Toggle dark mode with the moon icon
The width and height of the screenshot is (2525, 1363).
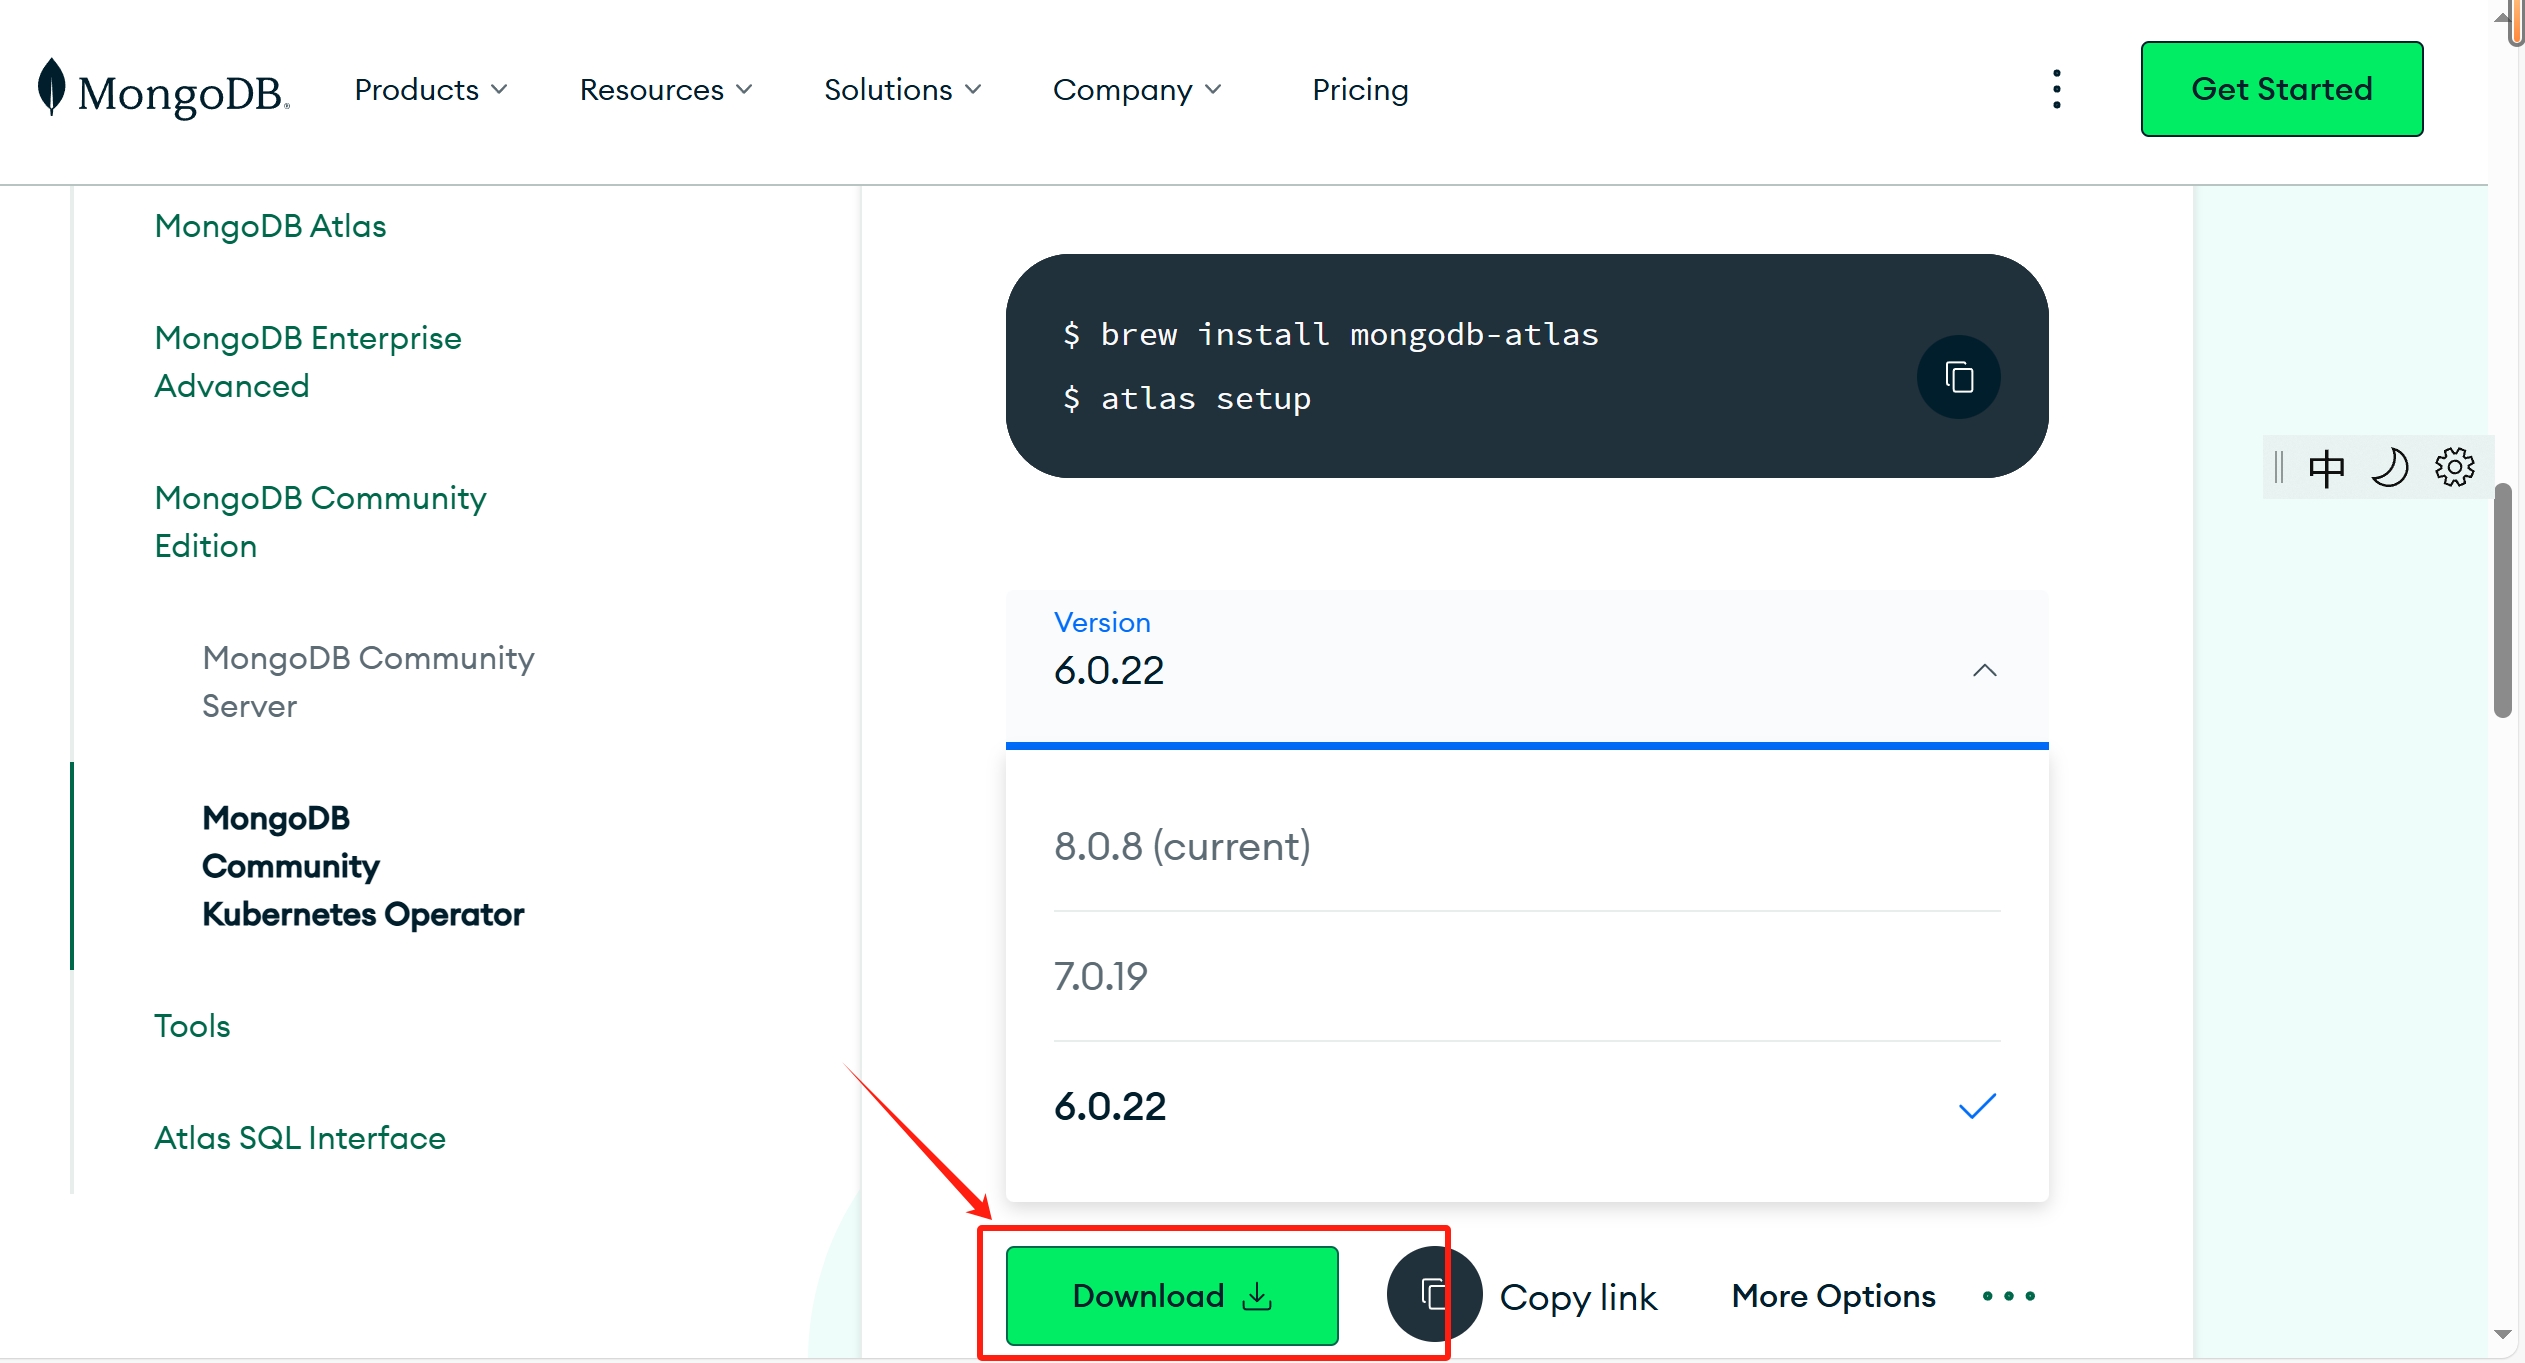coord(2391,467)
